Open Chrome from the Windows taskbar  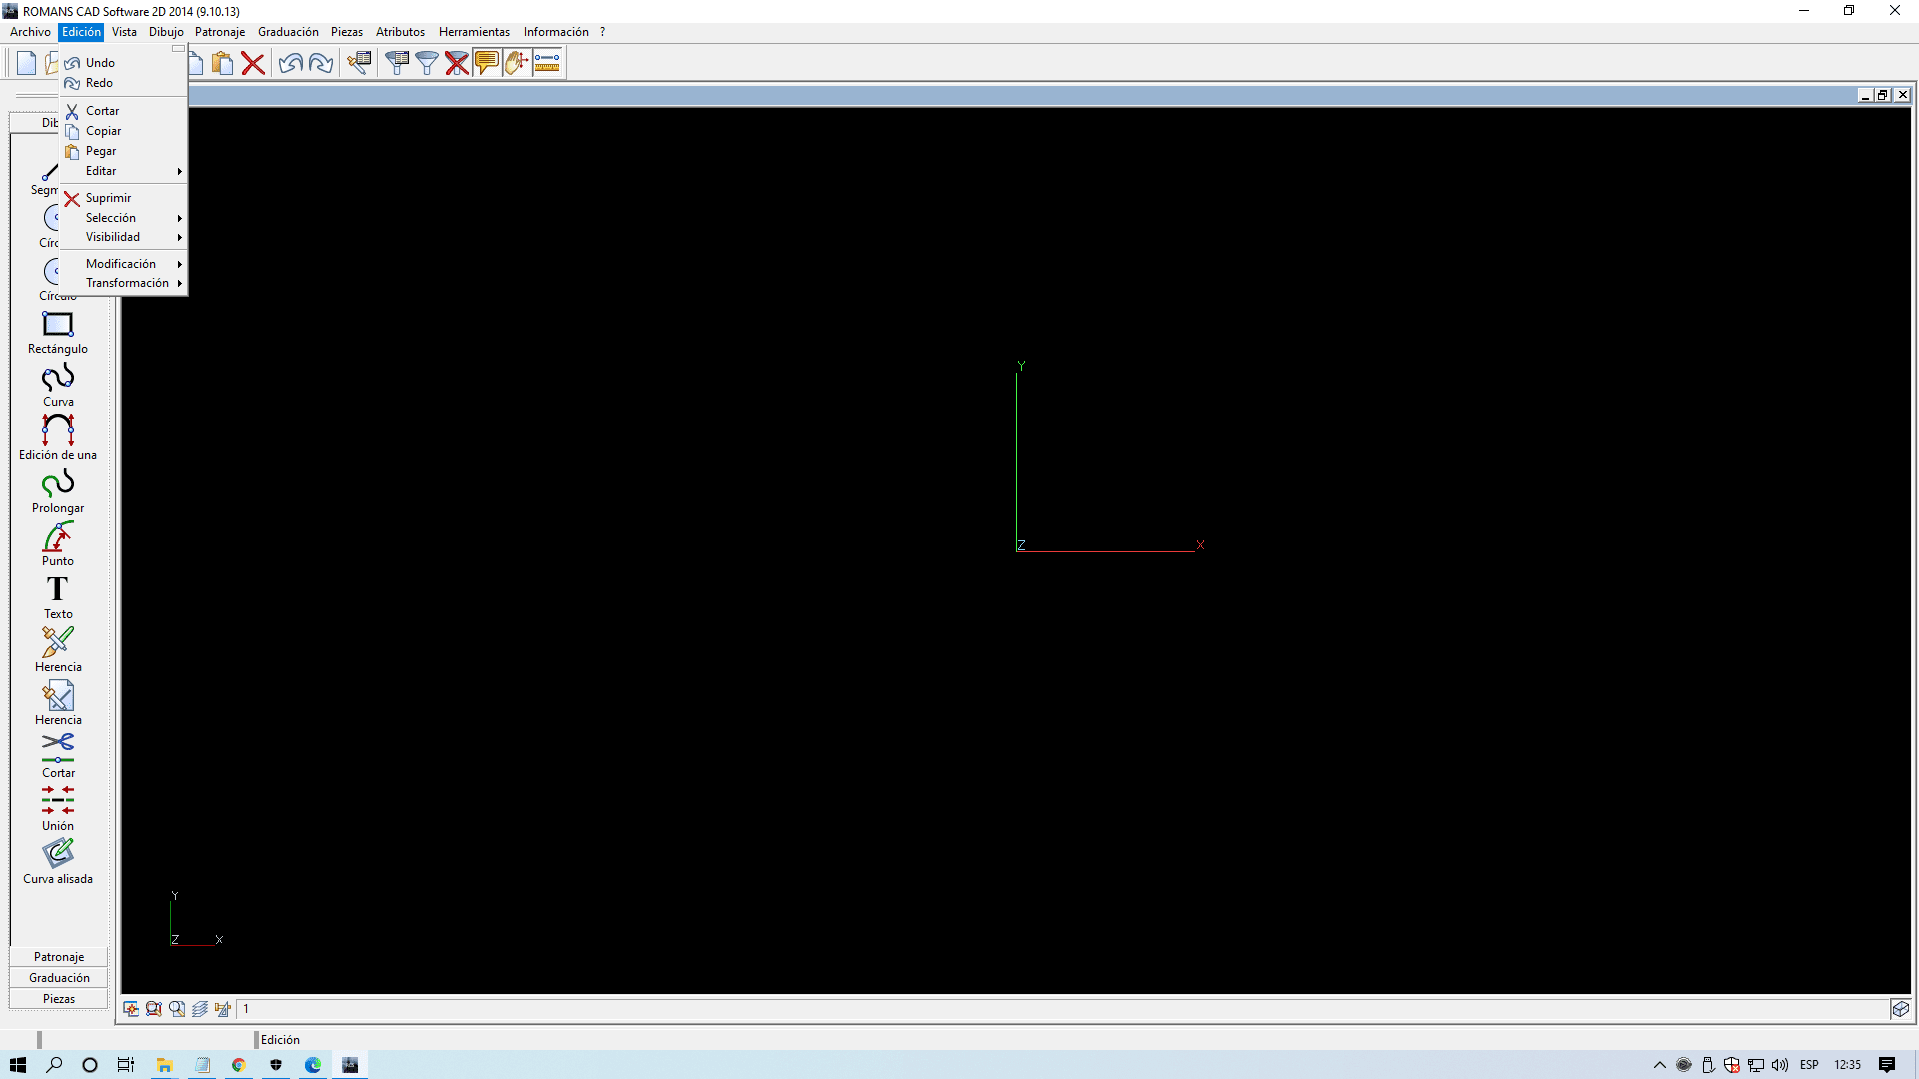pyautogui.click(x=238, y=1065)
